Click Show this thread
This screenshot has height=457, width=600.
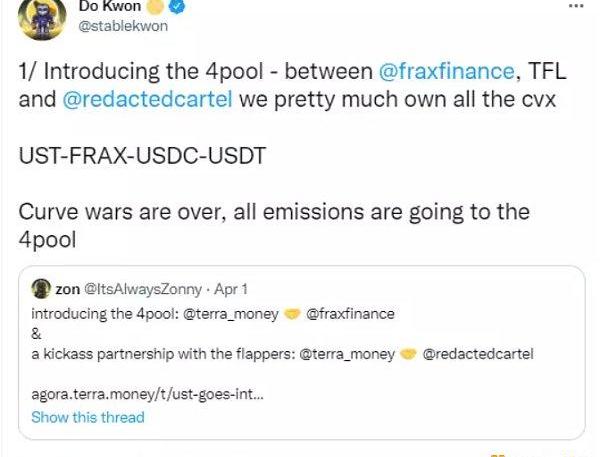88,417
